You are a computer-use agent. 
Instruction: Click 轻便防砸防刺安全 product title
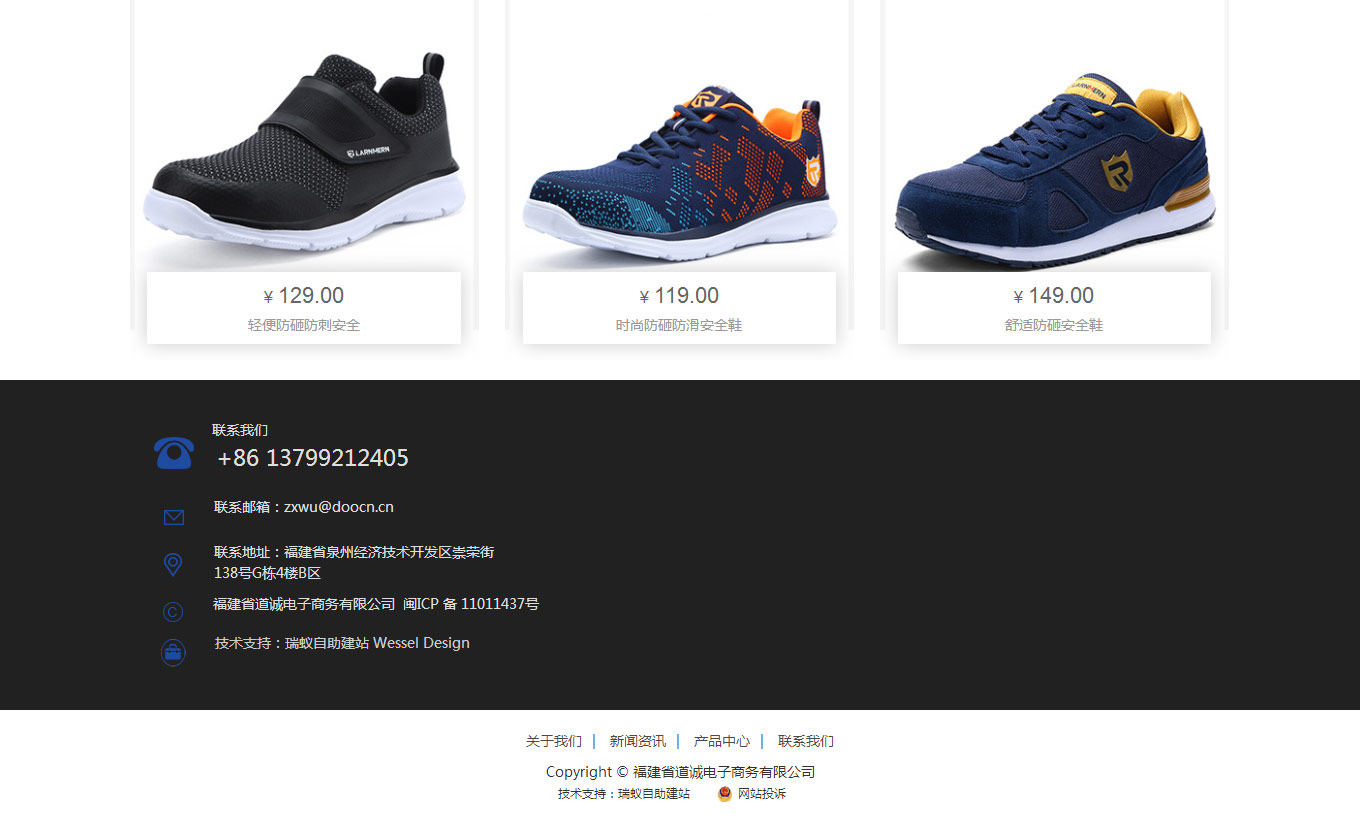point(304,325)
